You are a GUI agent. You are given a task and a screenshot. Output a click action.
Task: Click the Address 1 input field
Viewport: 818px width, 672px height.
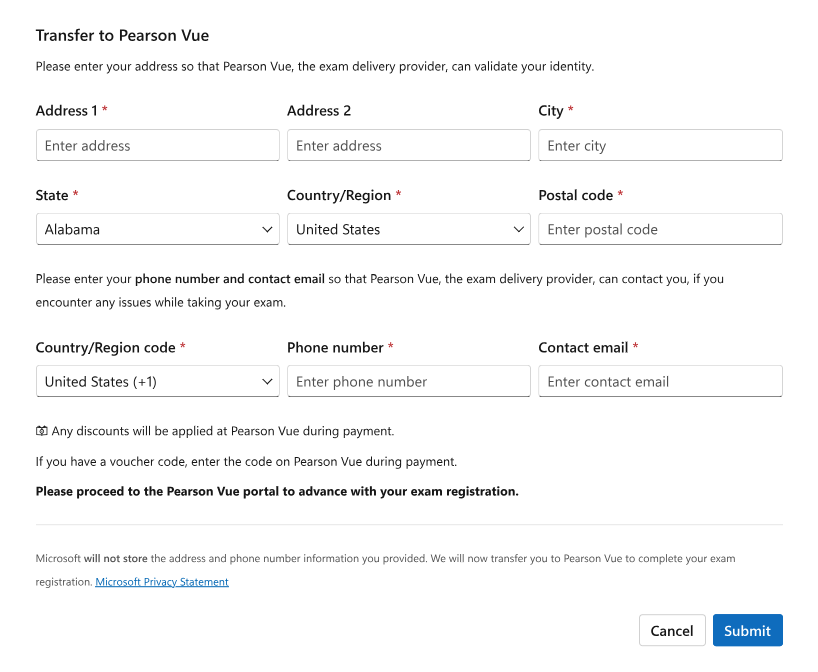coord(158,145)
